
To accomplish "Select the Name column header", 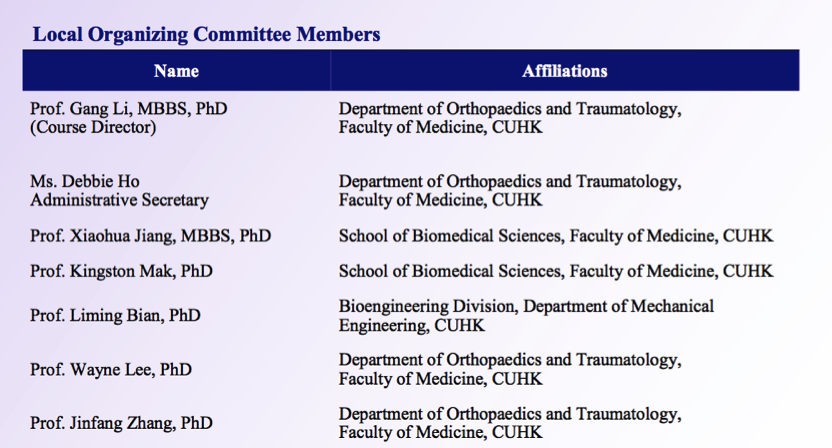I will [176, 71].
